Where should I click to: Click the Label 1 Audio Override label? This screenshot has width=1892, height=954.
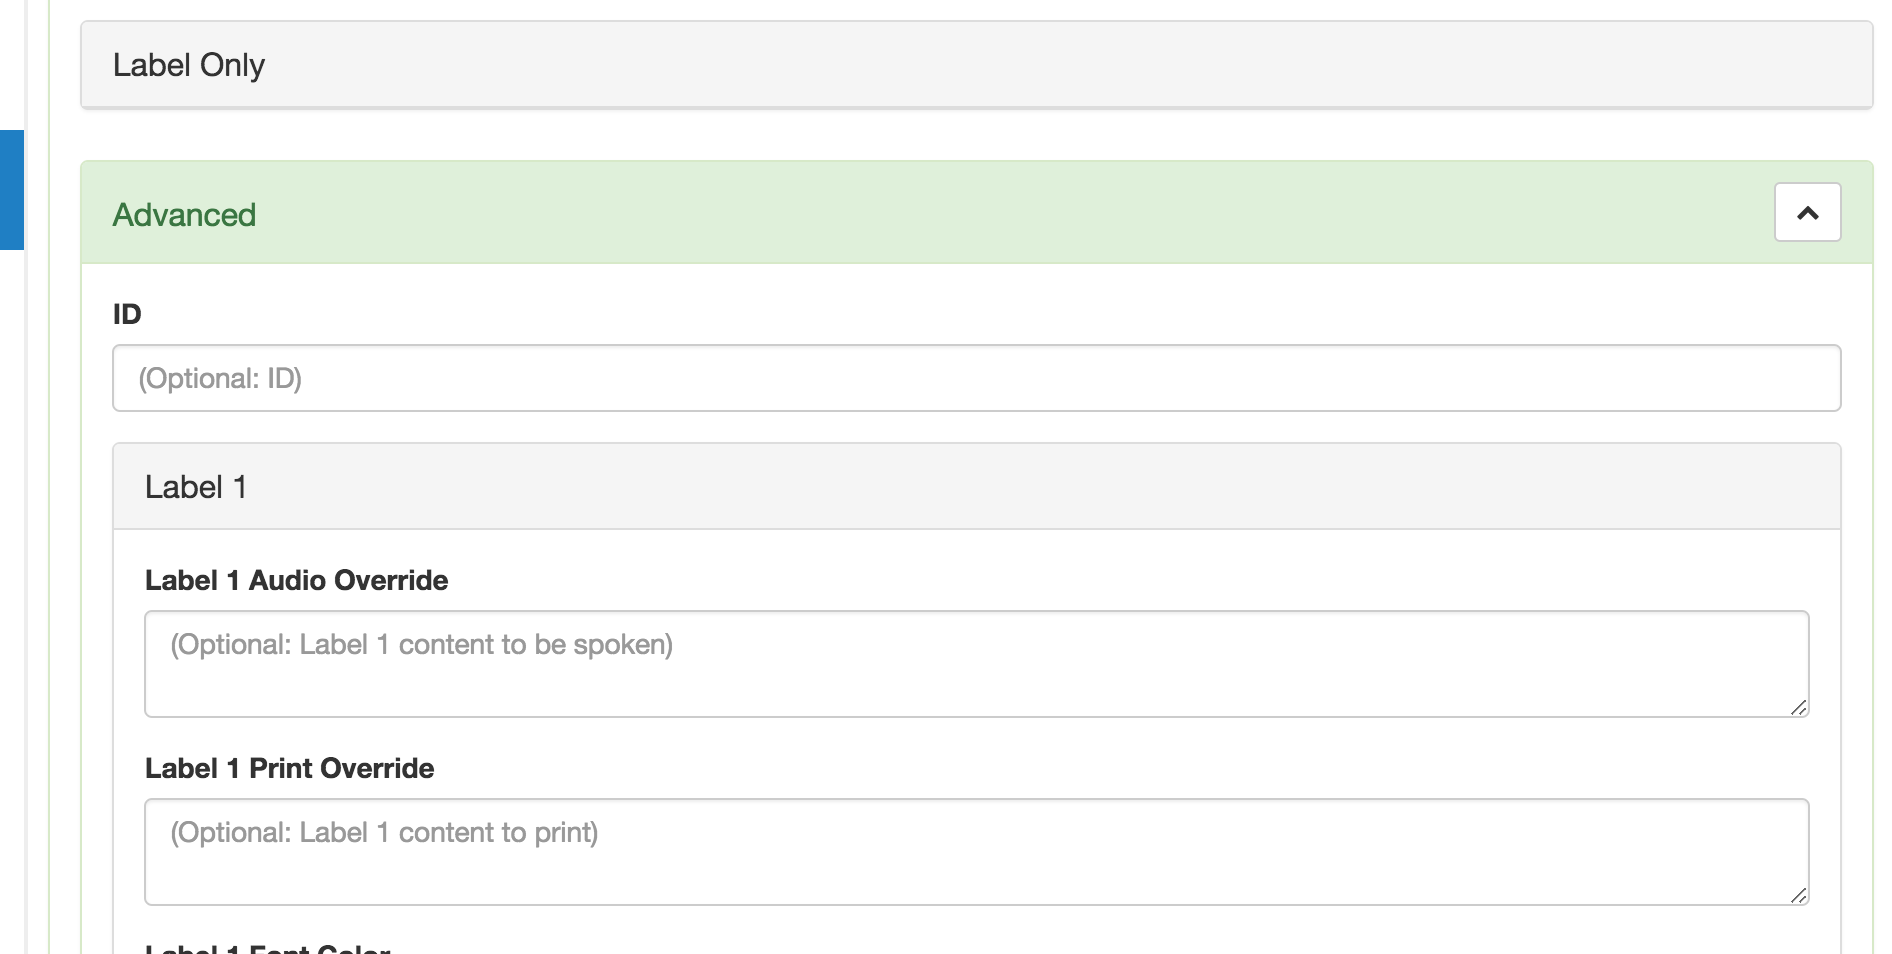296,580
